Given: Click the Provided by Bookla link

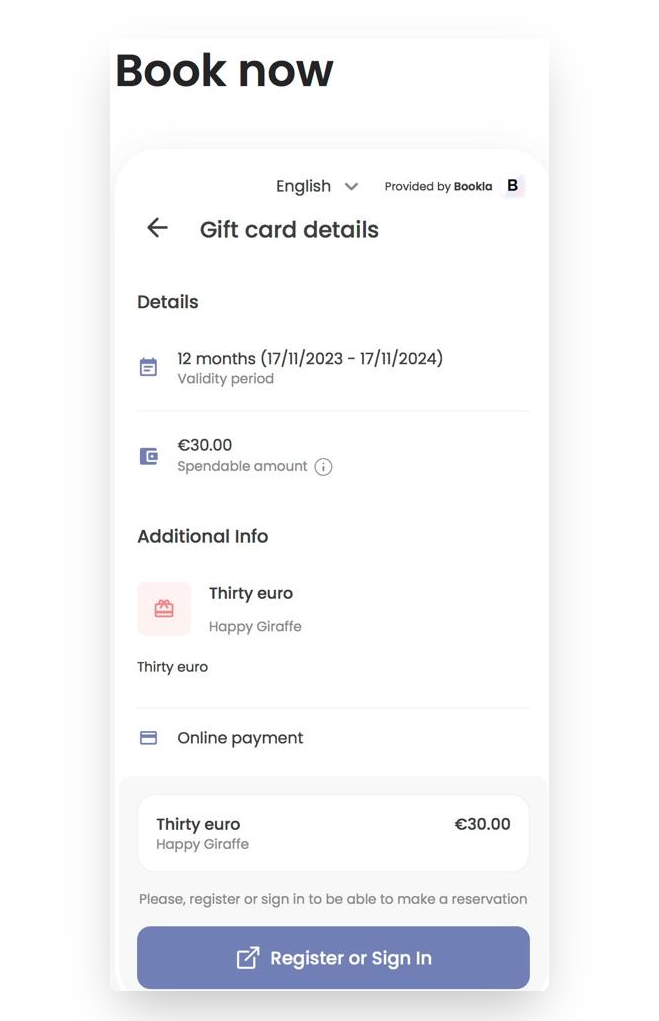Looking at the screenshot, I should (438, 186).
